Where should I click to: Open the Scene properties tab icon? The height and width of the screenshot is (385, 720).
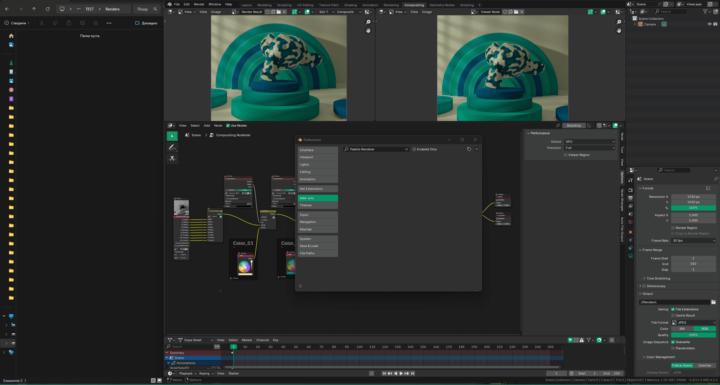(630, 214)
